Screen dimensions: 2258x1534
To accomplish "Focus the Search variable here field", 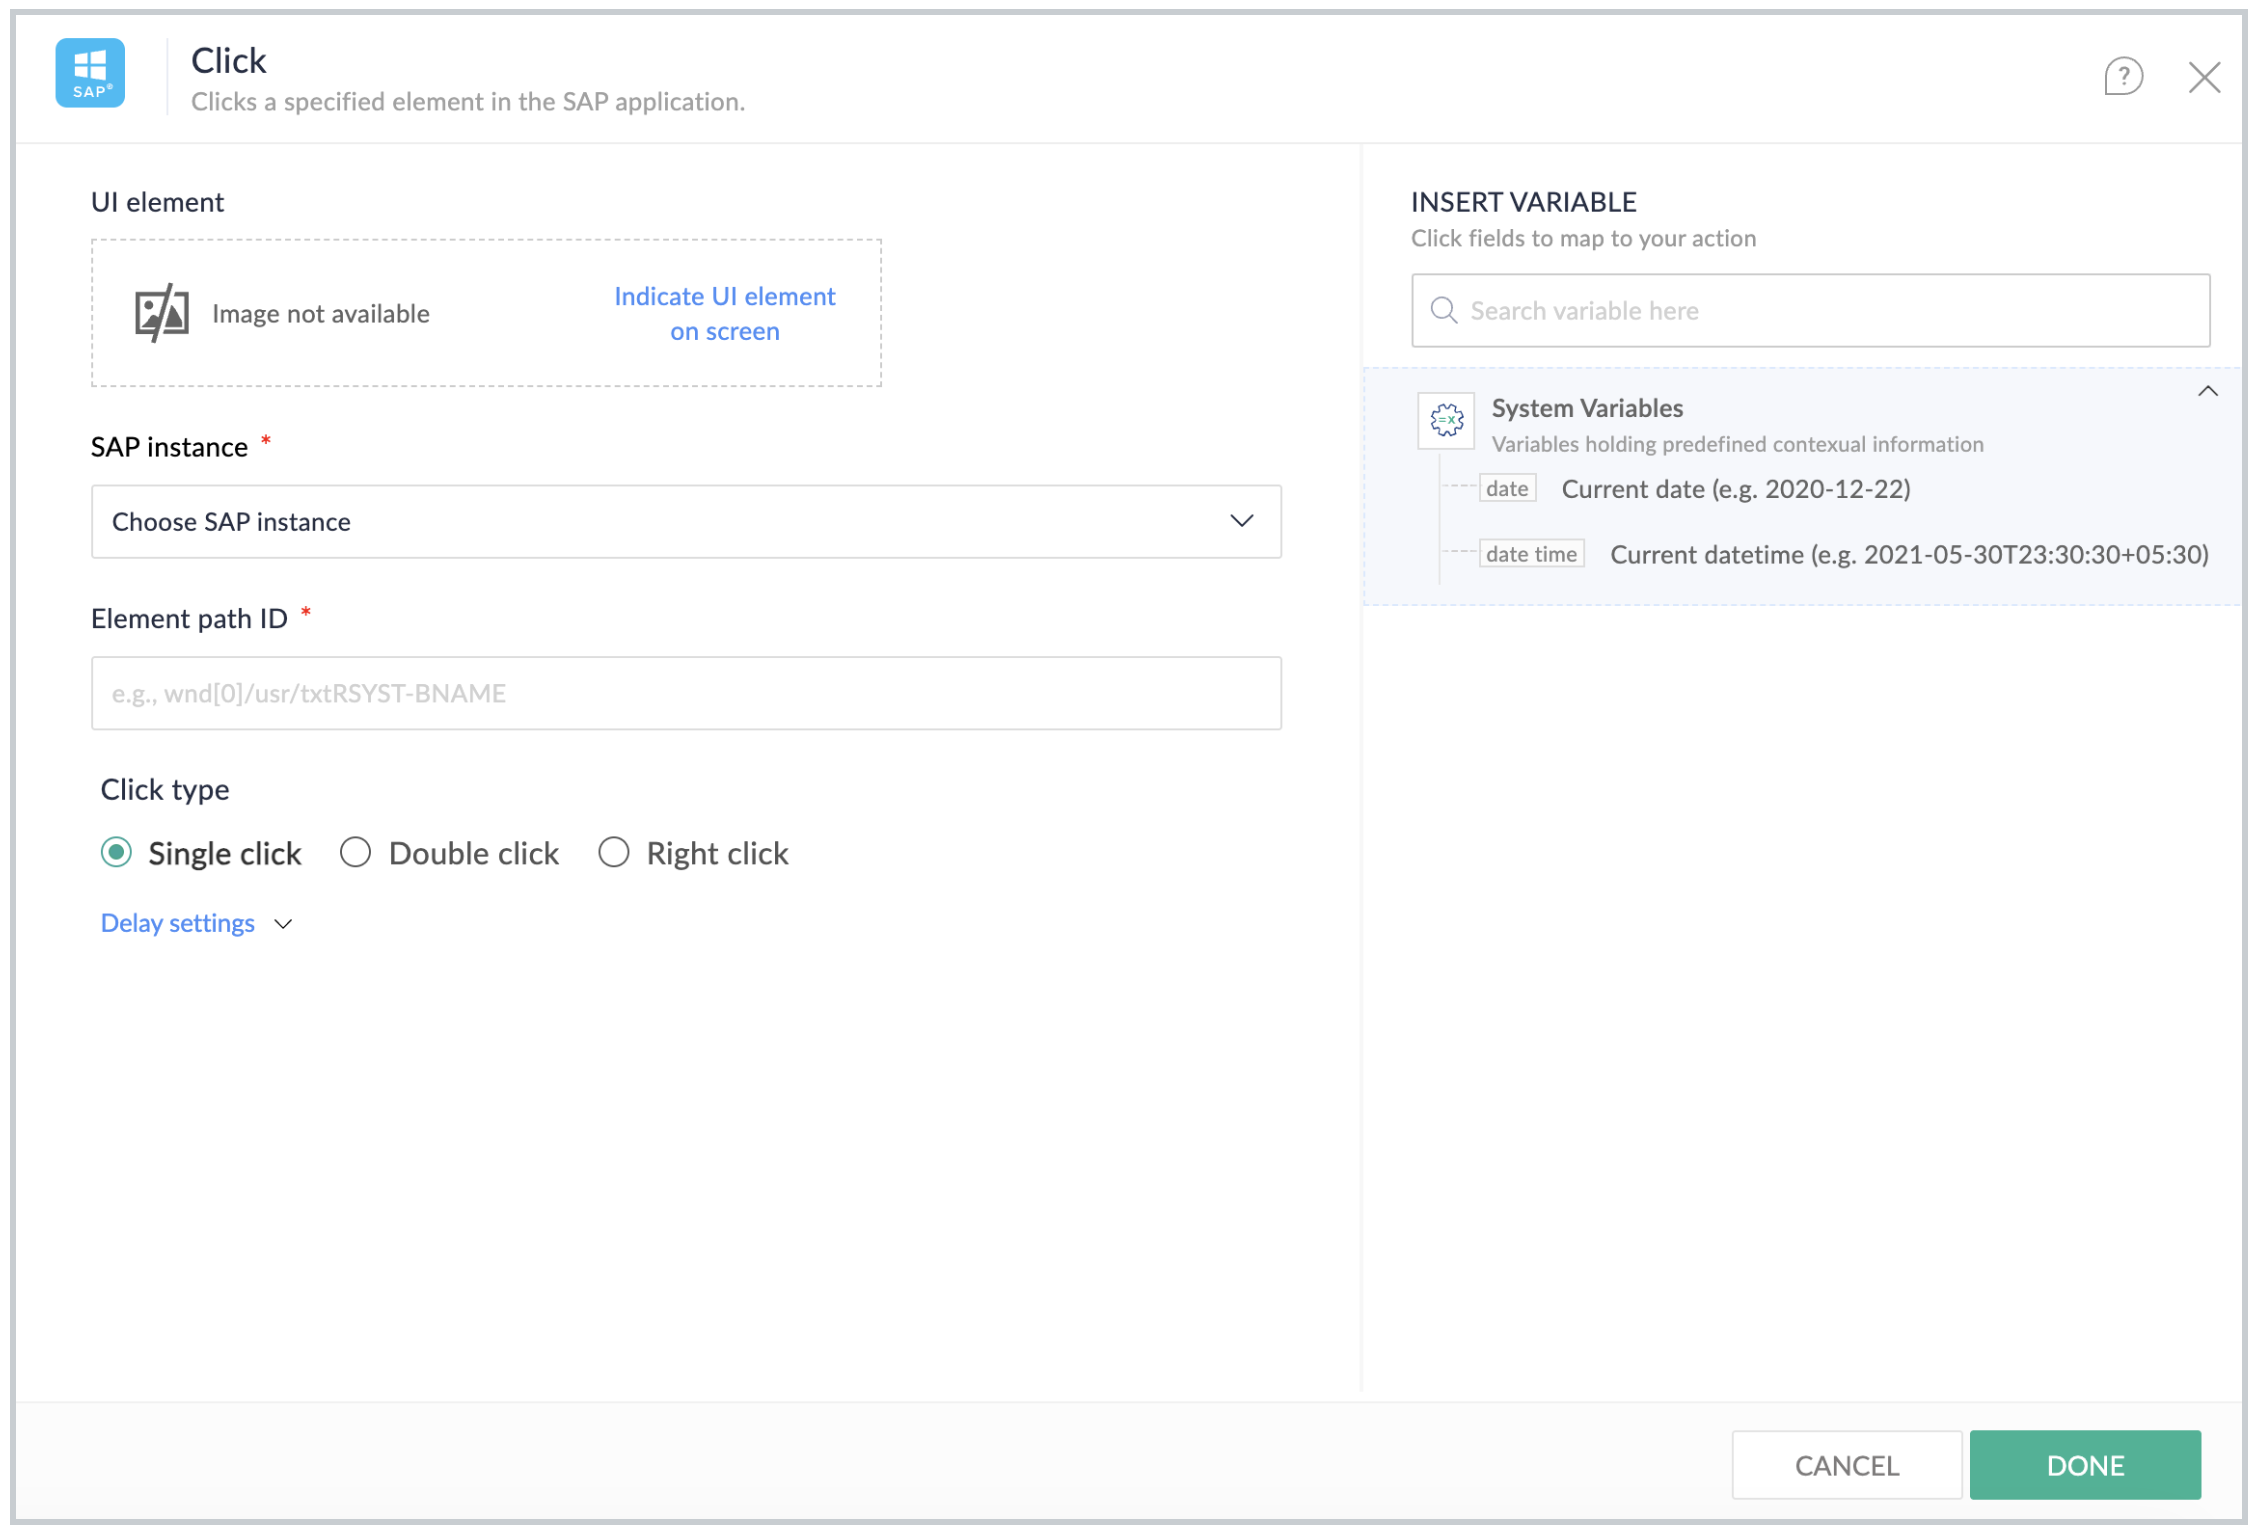I will tap(1810, 310).
